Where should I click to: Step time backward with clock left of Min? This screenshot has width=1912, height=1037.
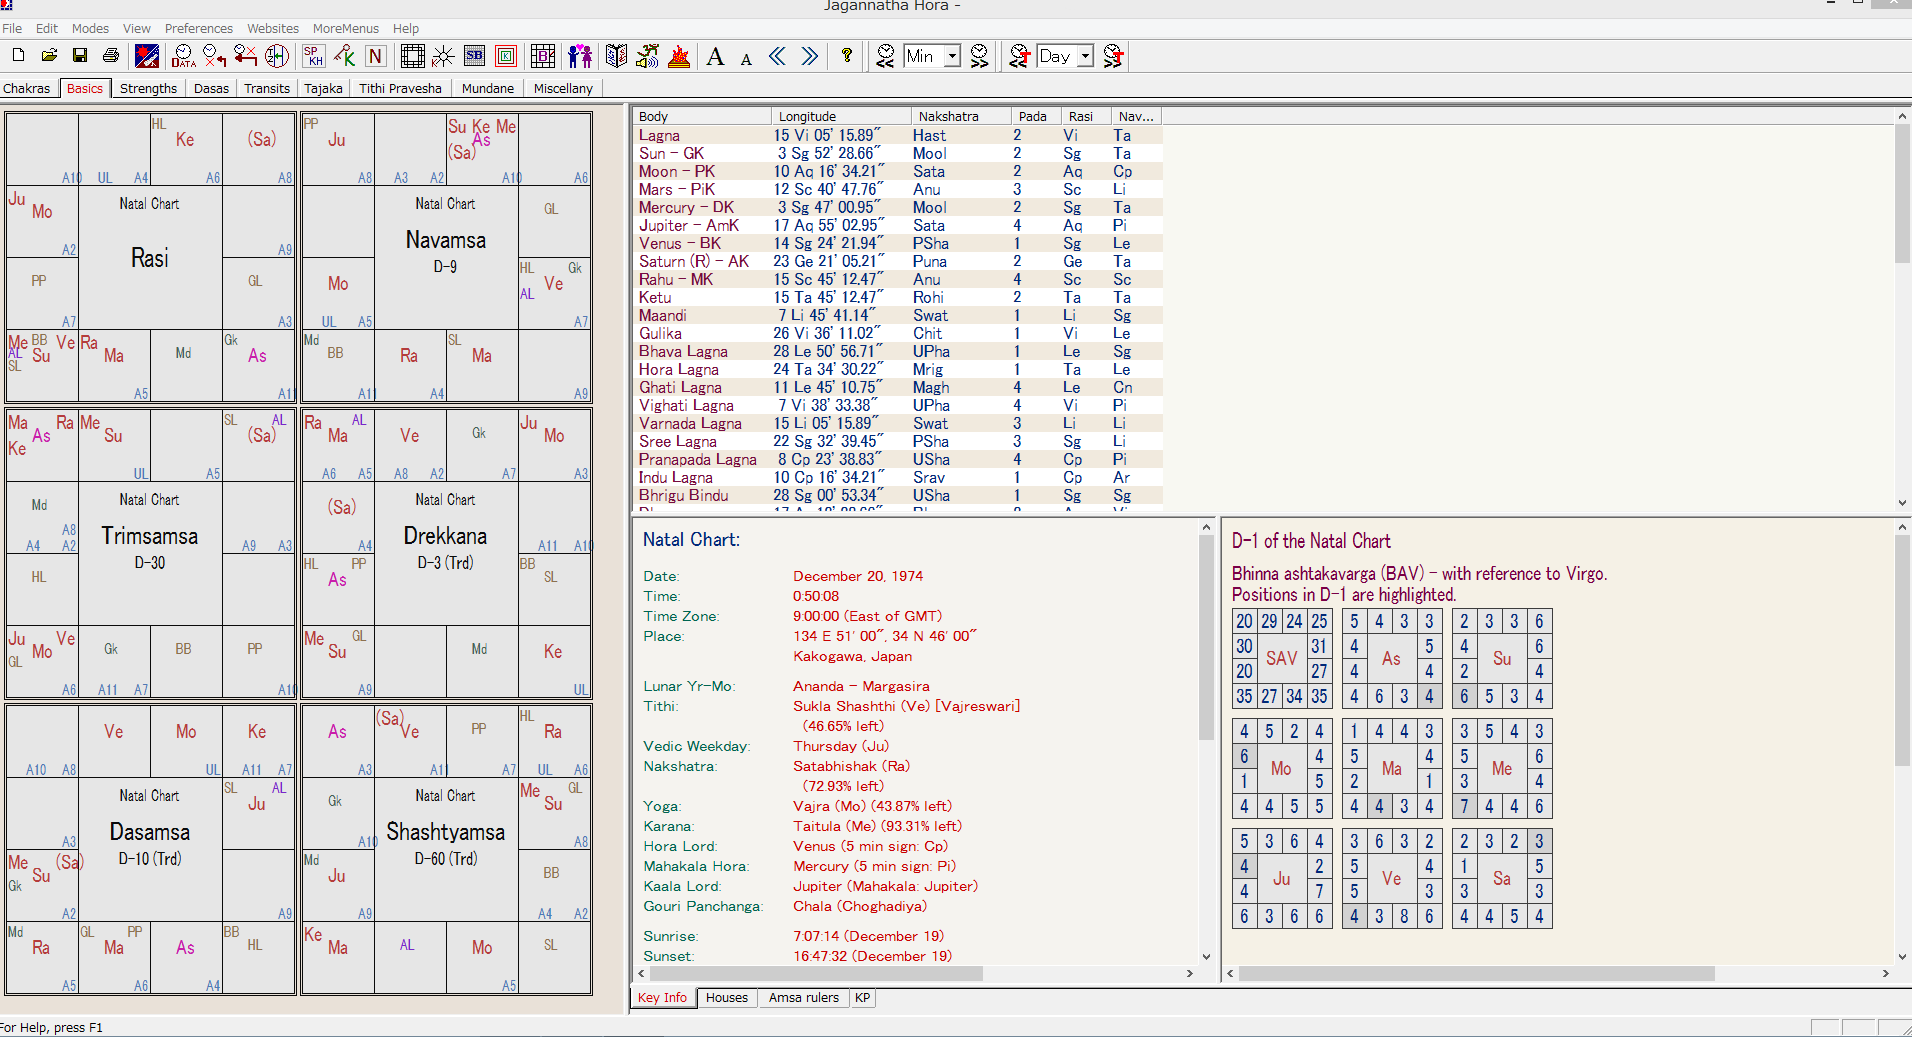click(x=885, y=56)
